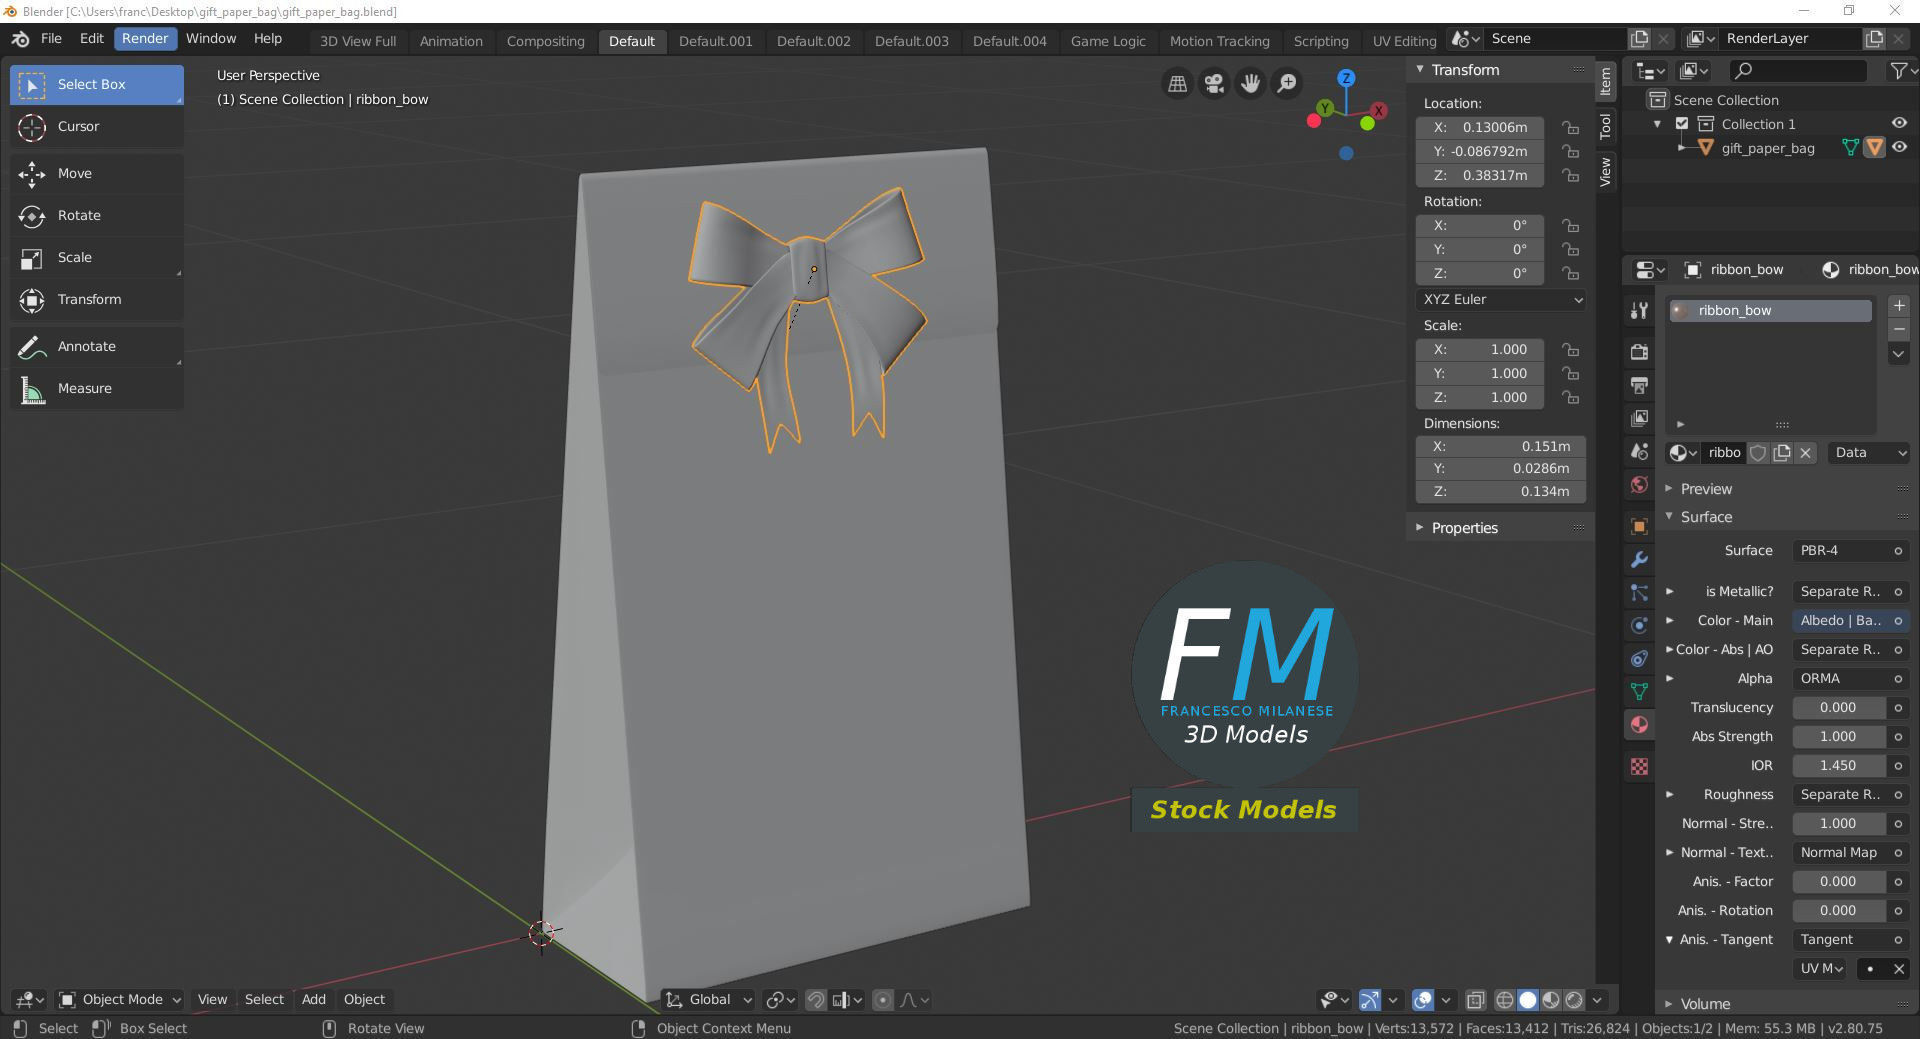
Task: Open the Render menu
Action: click(x=145, y=38)
